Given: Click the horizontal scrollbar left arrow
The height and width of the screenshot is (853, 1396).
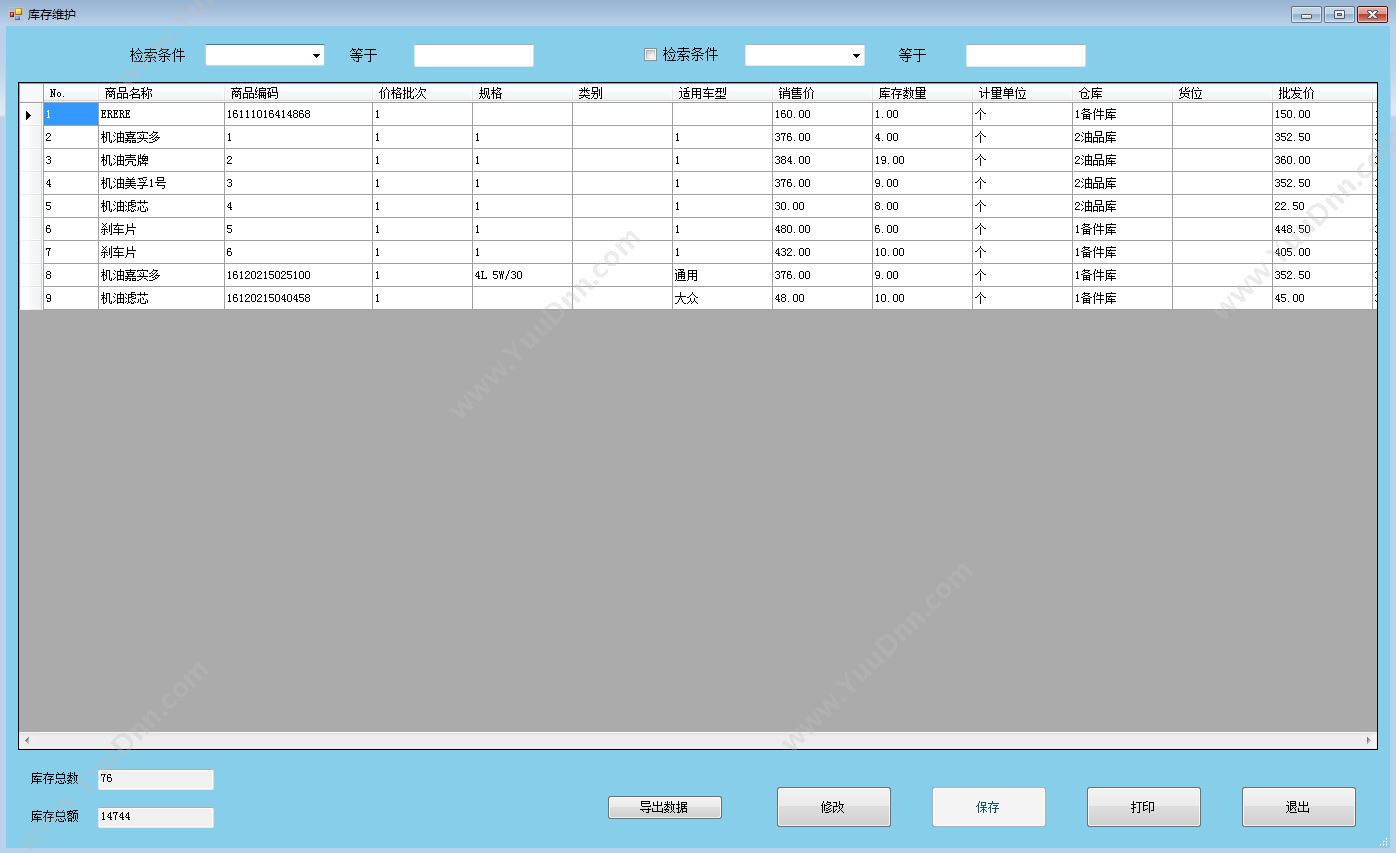Looking at the screenshot, I should point(27,740).
